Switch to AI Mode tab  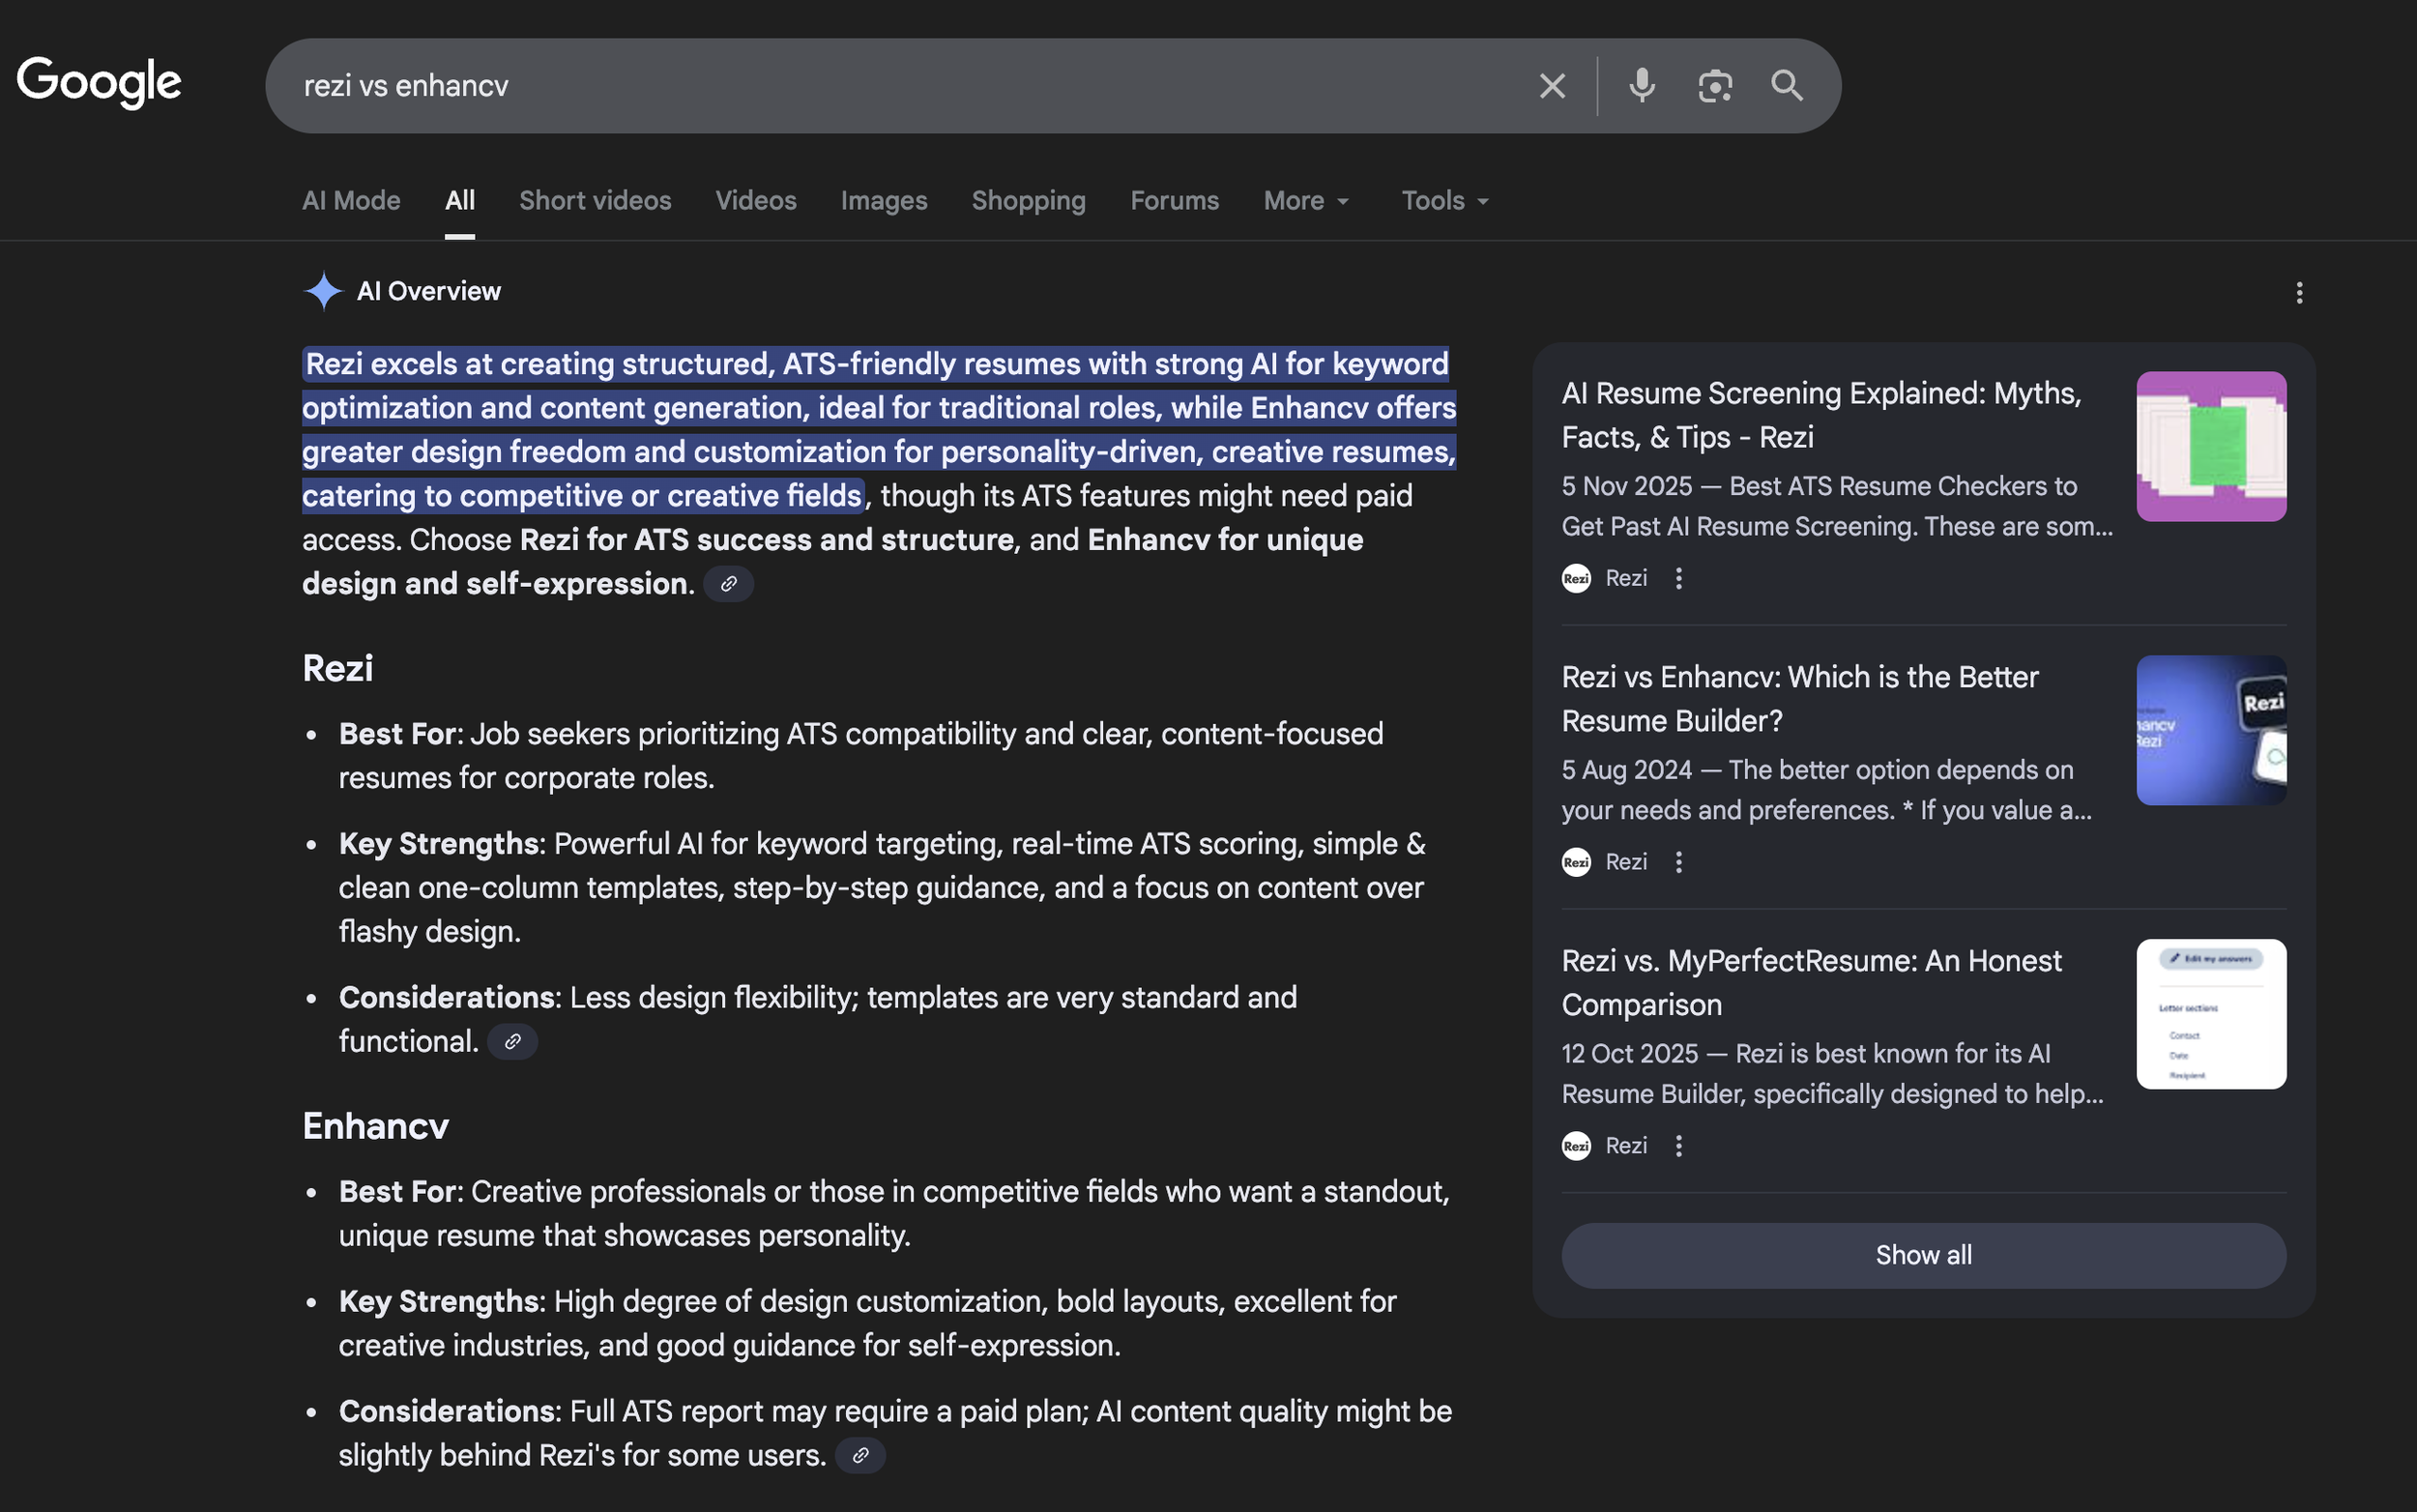(351, 201)
